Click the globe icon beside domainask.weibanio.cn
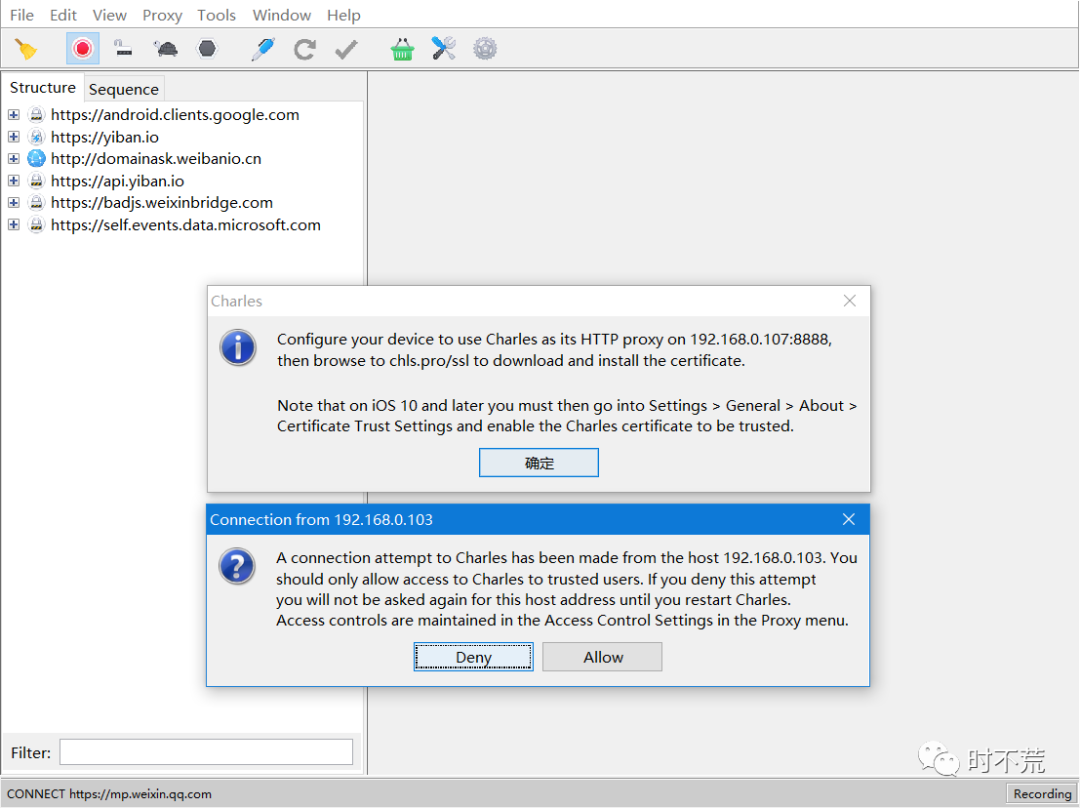The image size is (1080, 808). coord(37,158)
